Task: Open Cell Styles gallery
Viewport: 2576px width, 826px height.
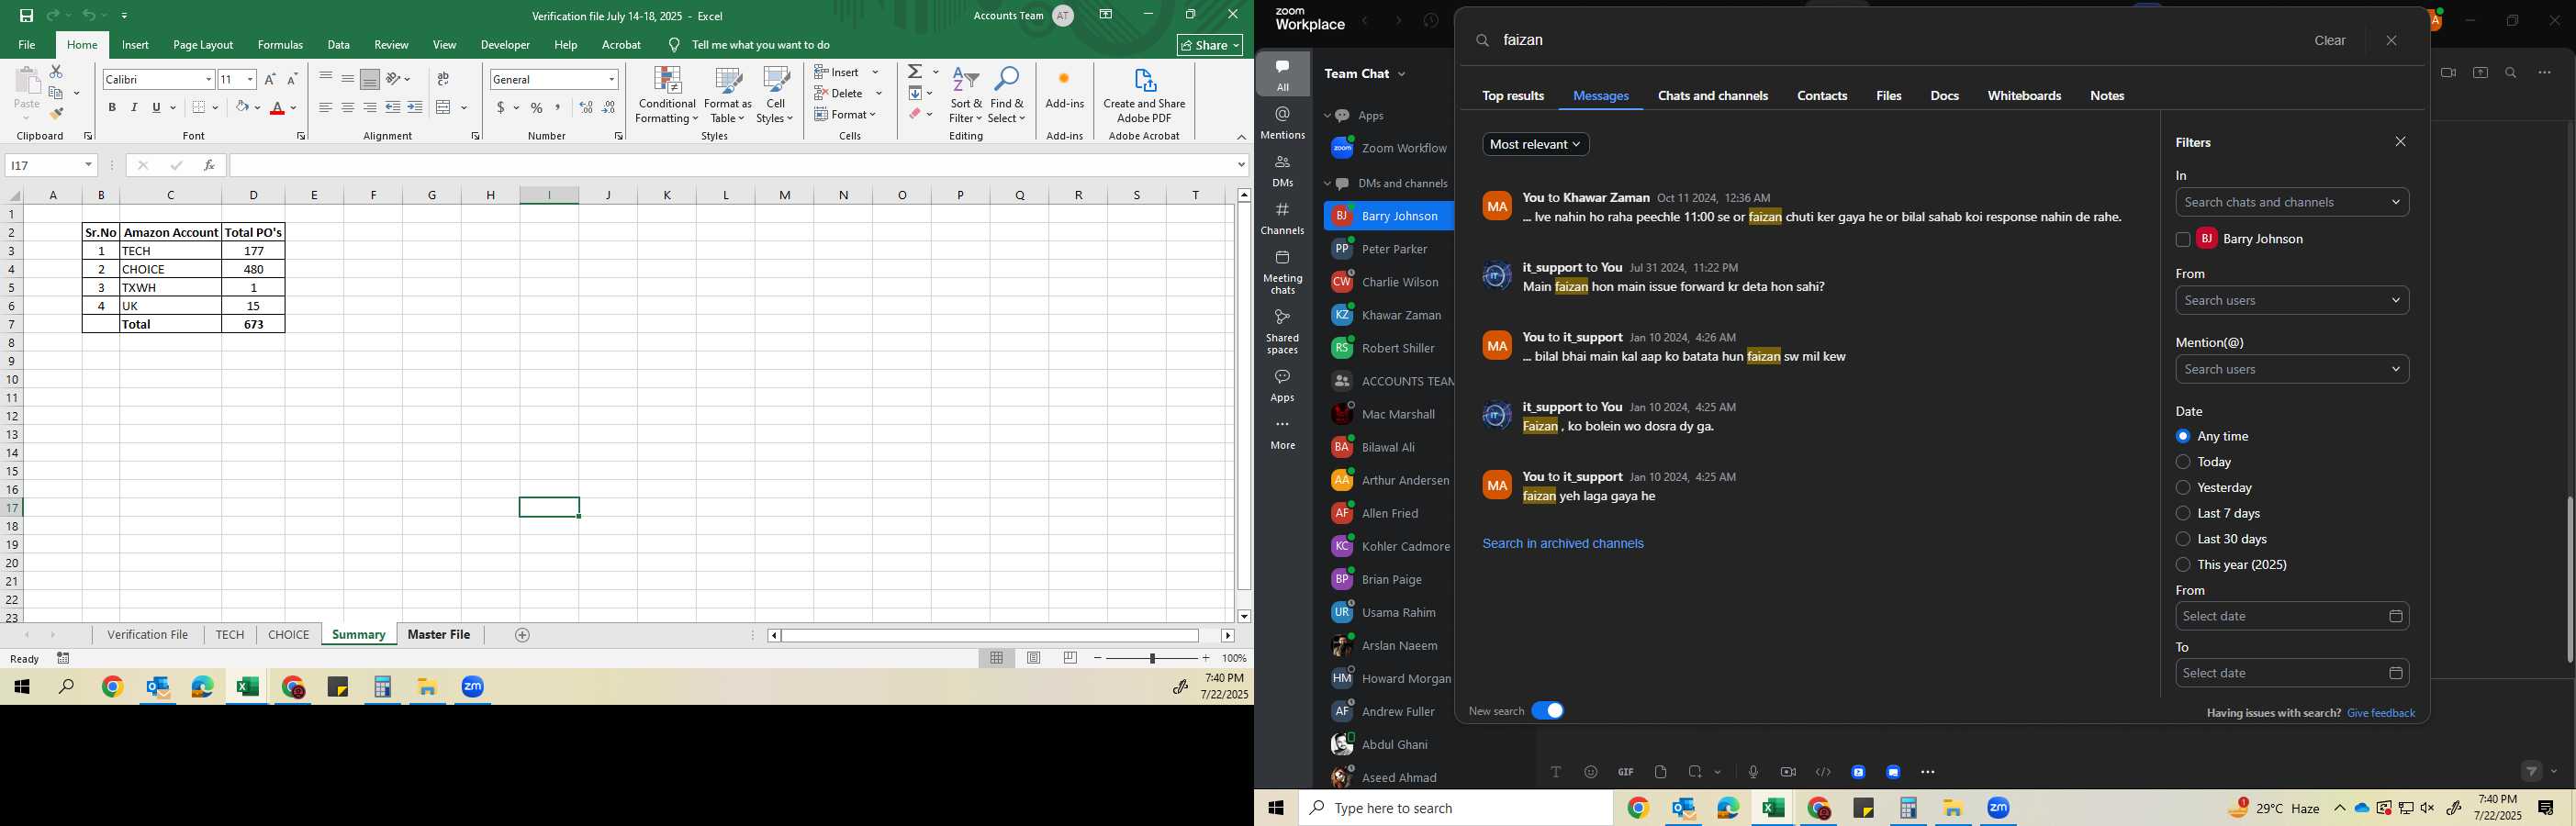Action: coord(775,95)
